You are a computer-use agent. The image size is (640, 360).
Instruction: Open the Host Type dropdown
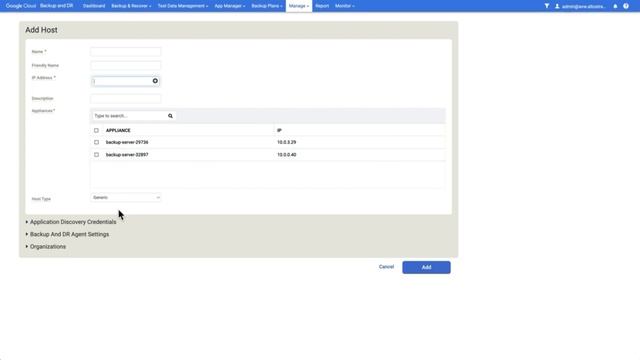(x=126, y=198)
